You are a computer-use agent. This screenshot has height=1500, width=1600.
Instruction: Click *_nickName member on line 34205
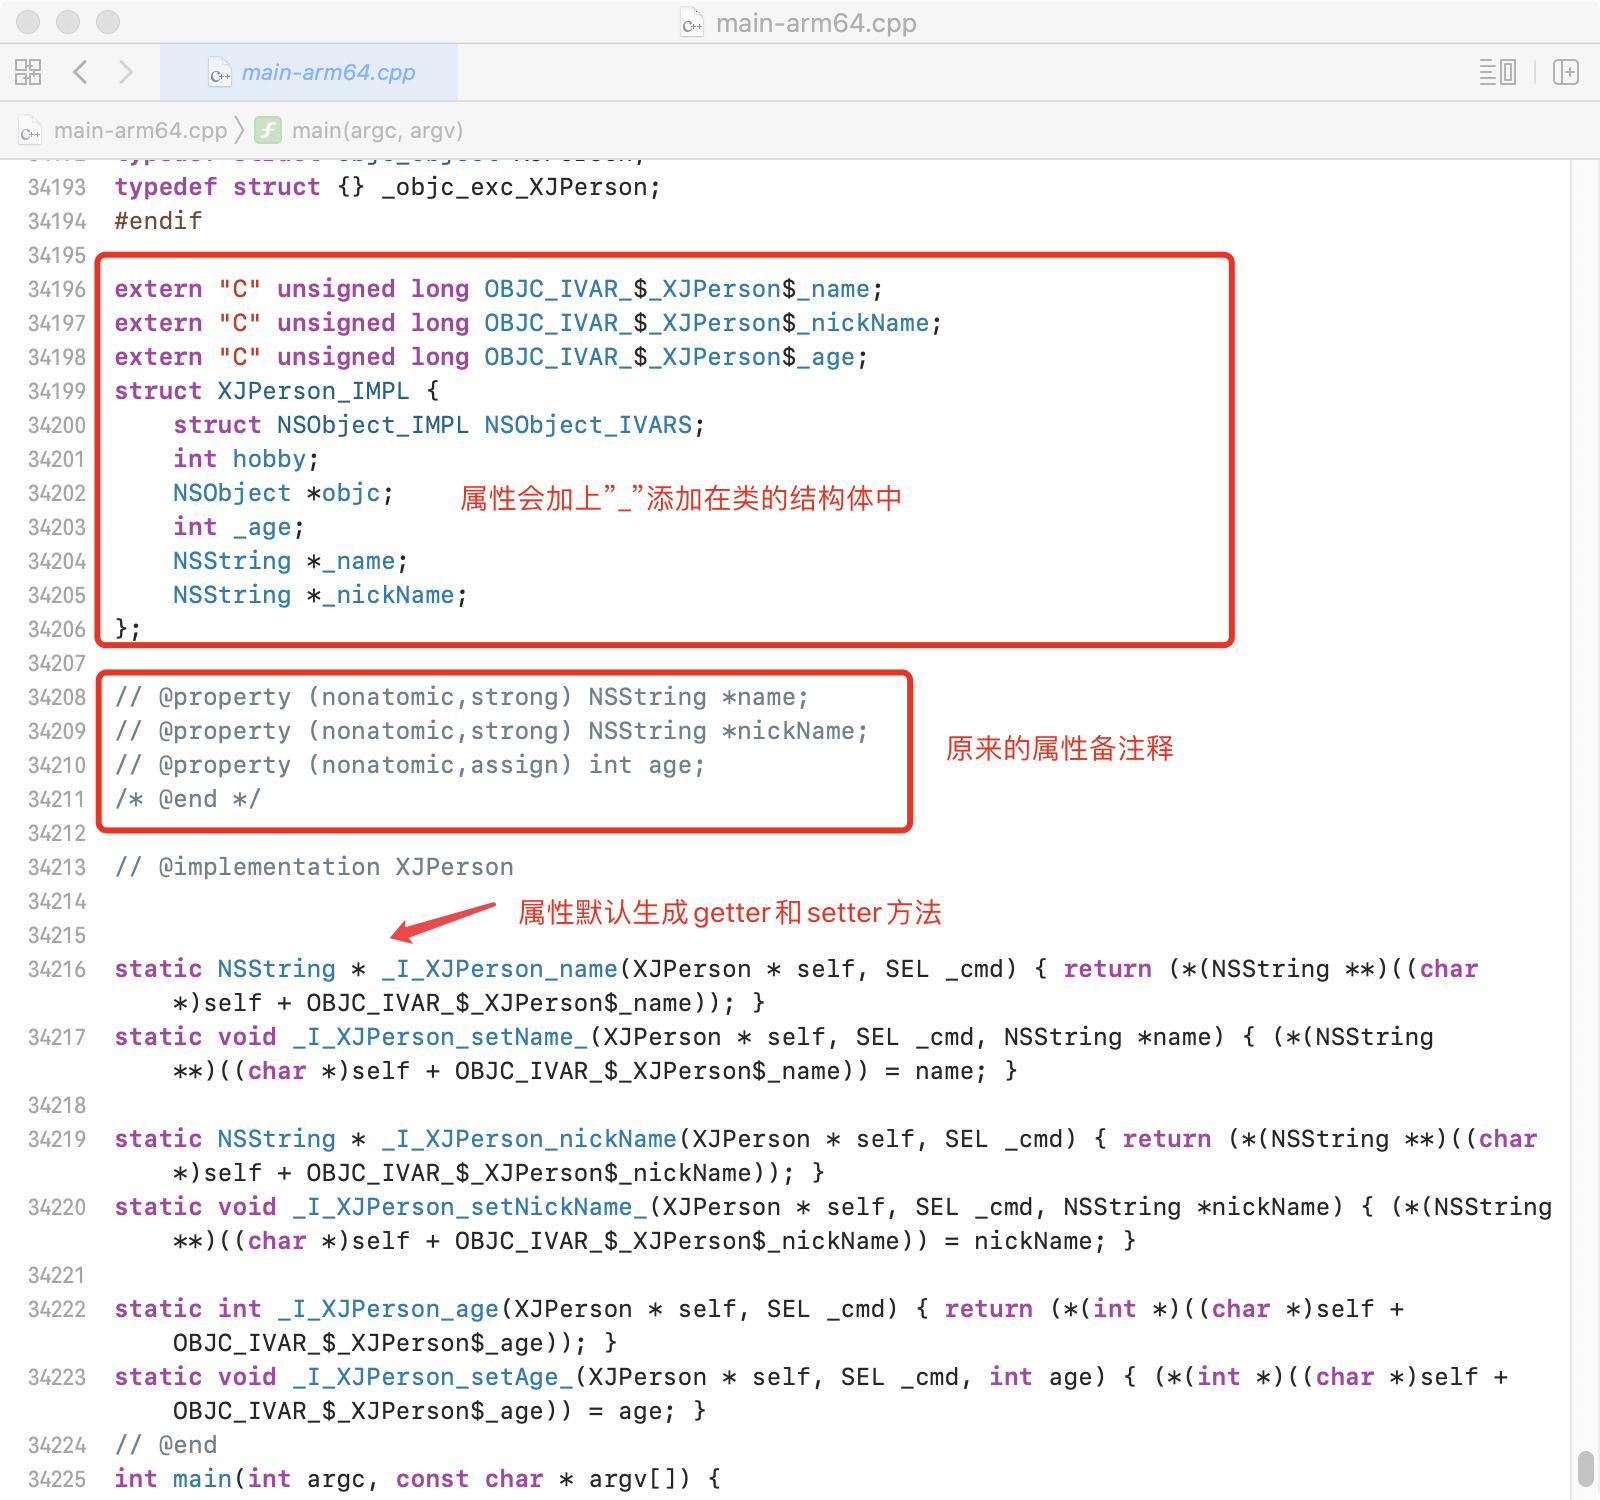click(x=380, y=595)
